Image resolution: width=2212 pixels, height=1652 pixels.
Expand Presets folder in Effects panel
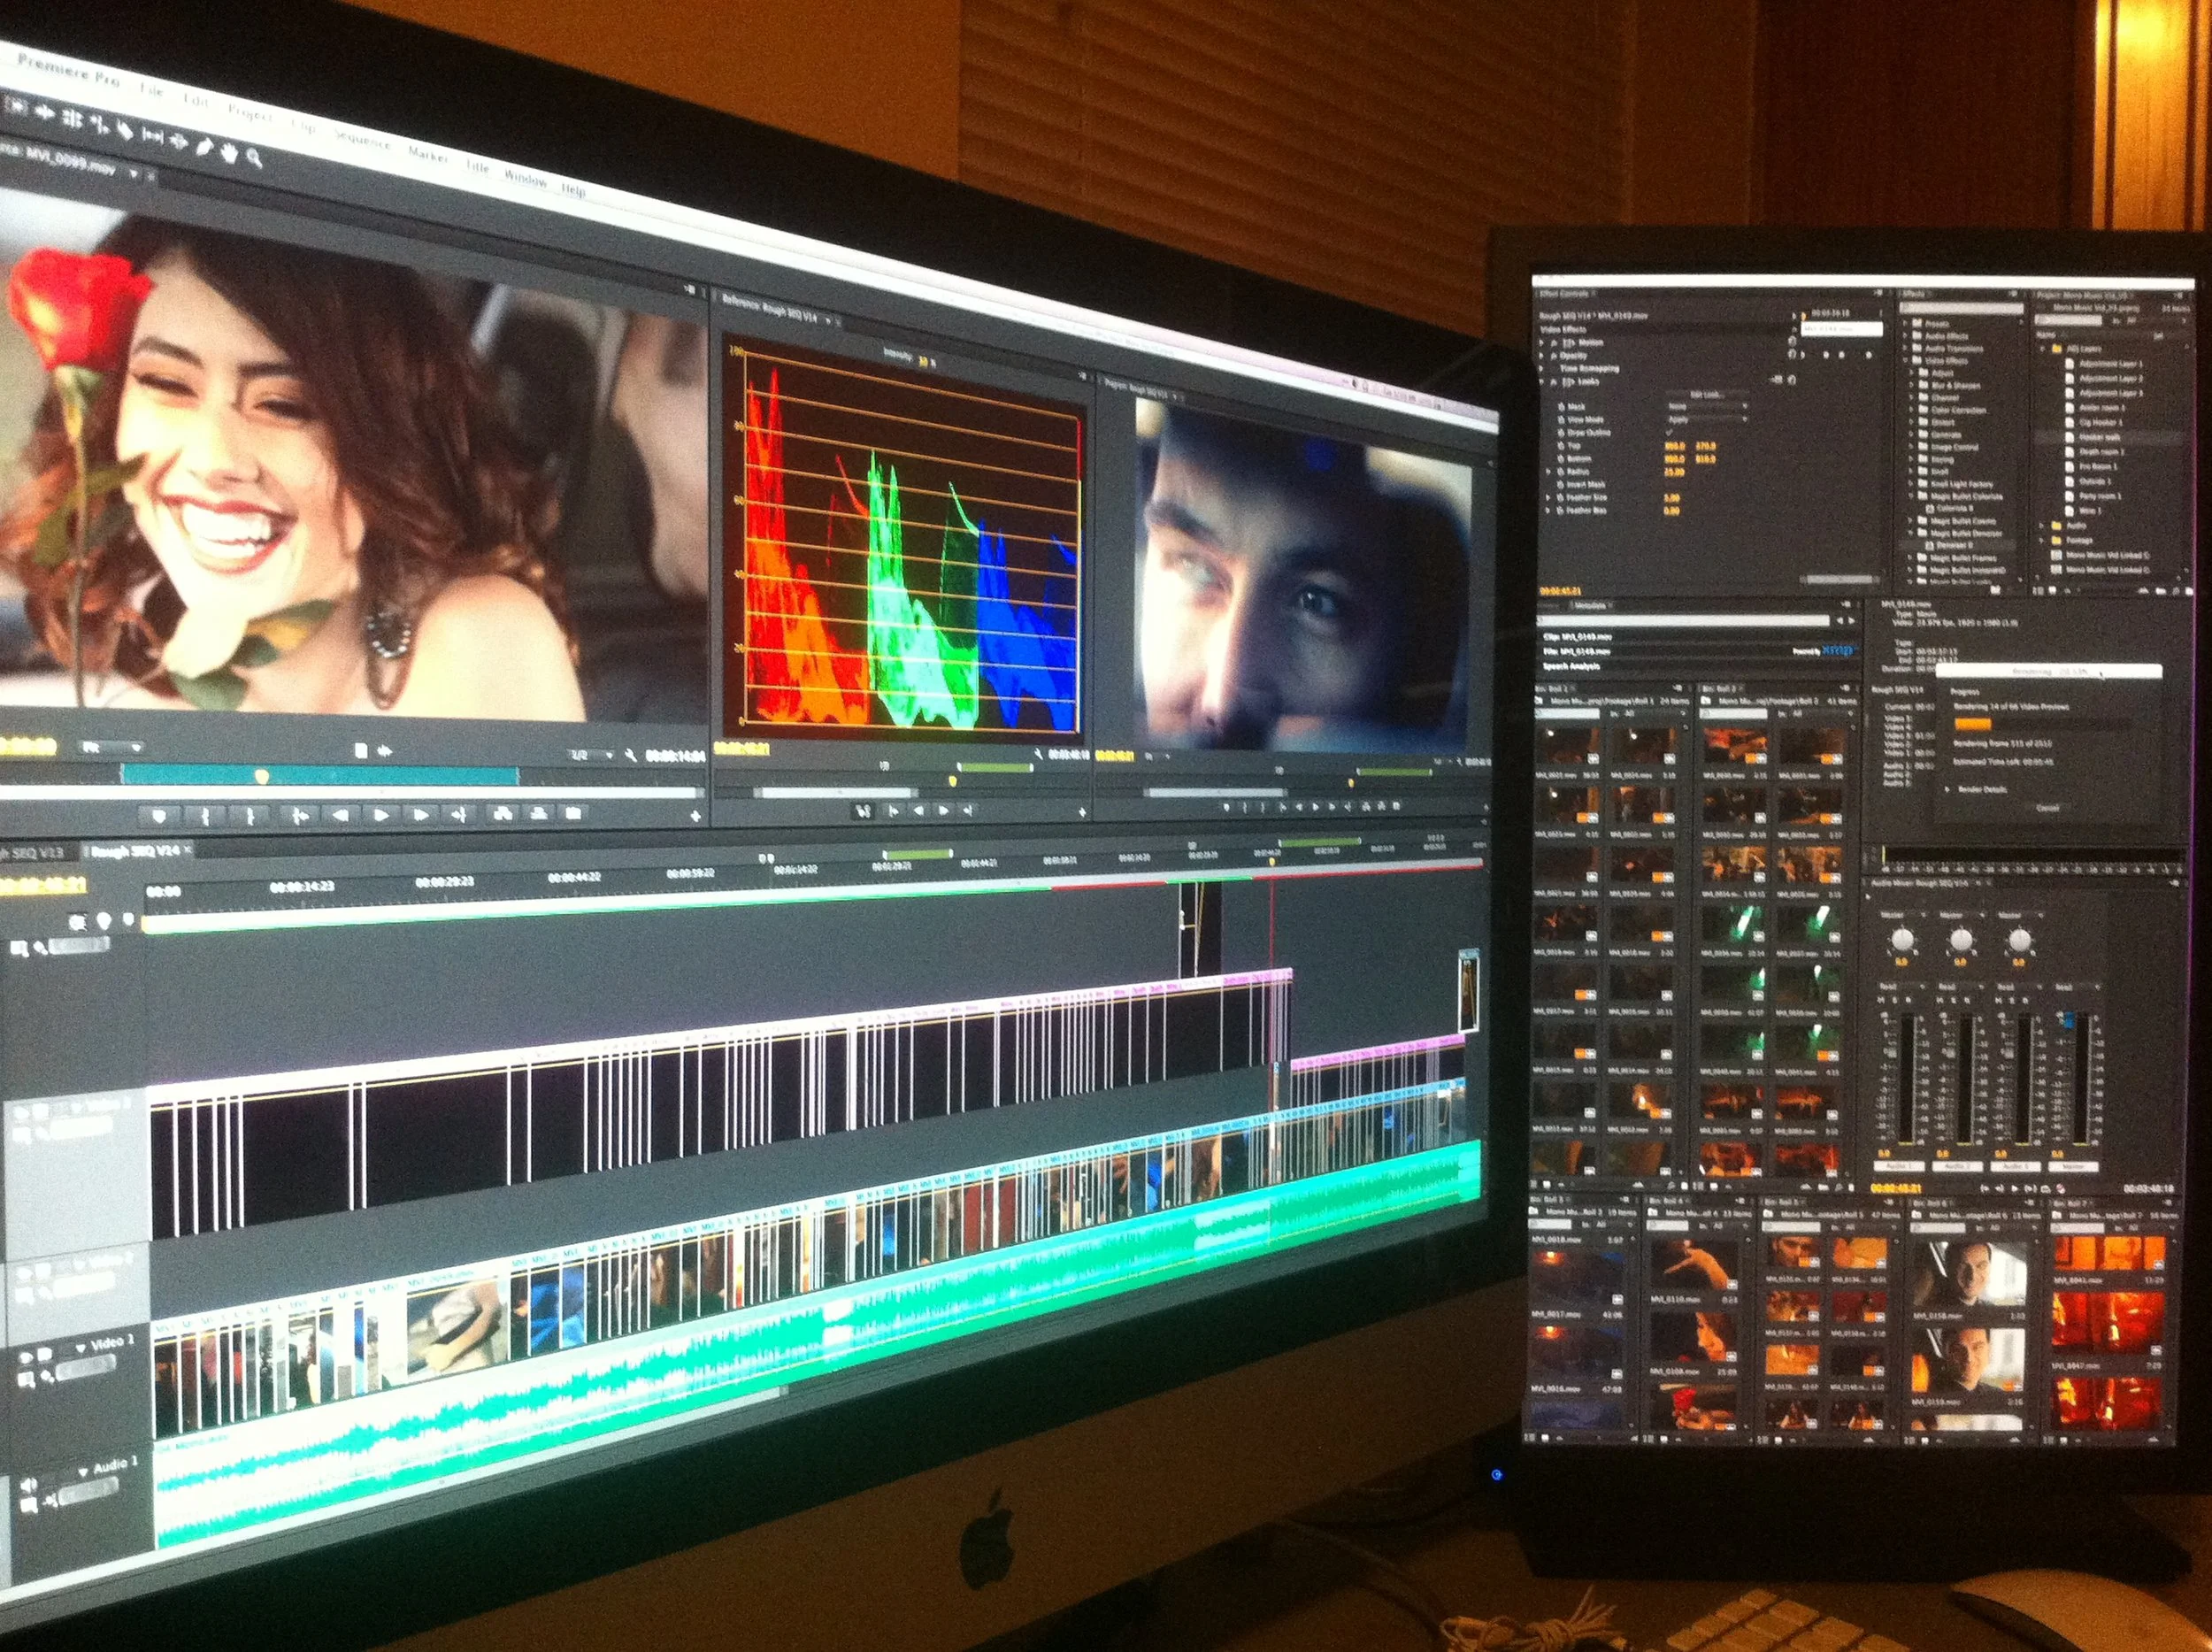pyautogui.click(x=1906, y=324)
